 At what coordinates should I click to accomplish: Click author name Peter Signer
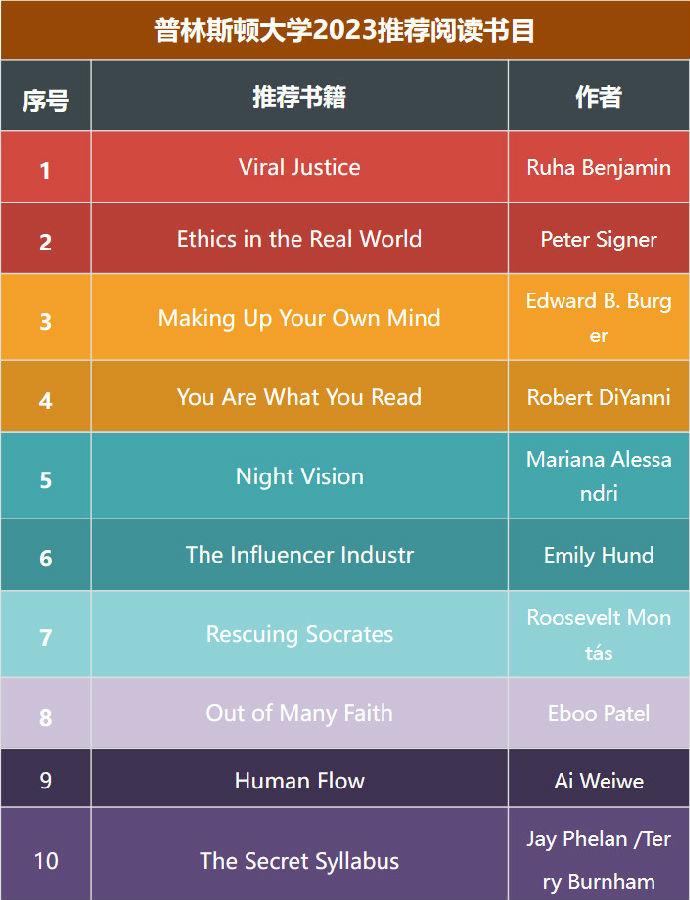(x=598, y=239)
